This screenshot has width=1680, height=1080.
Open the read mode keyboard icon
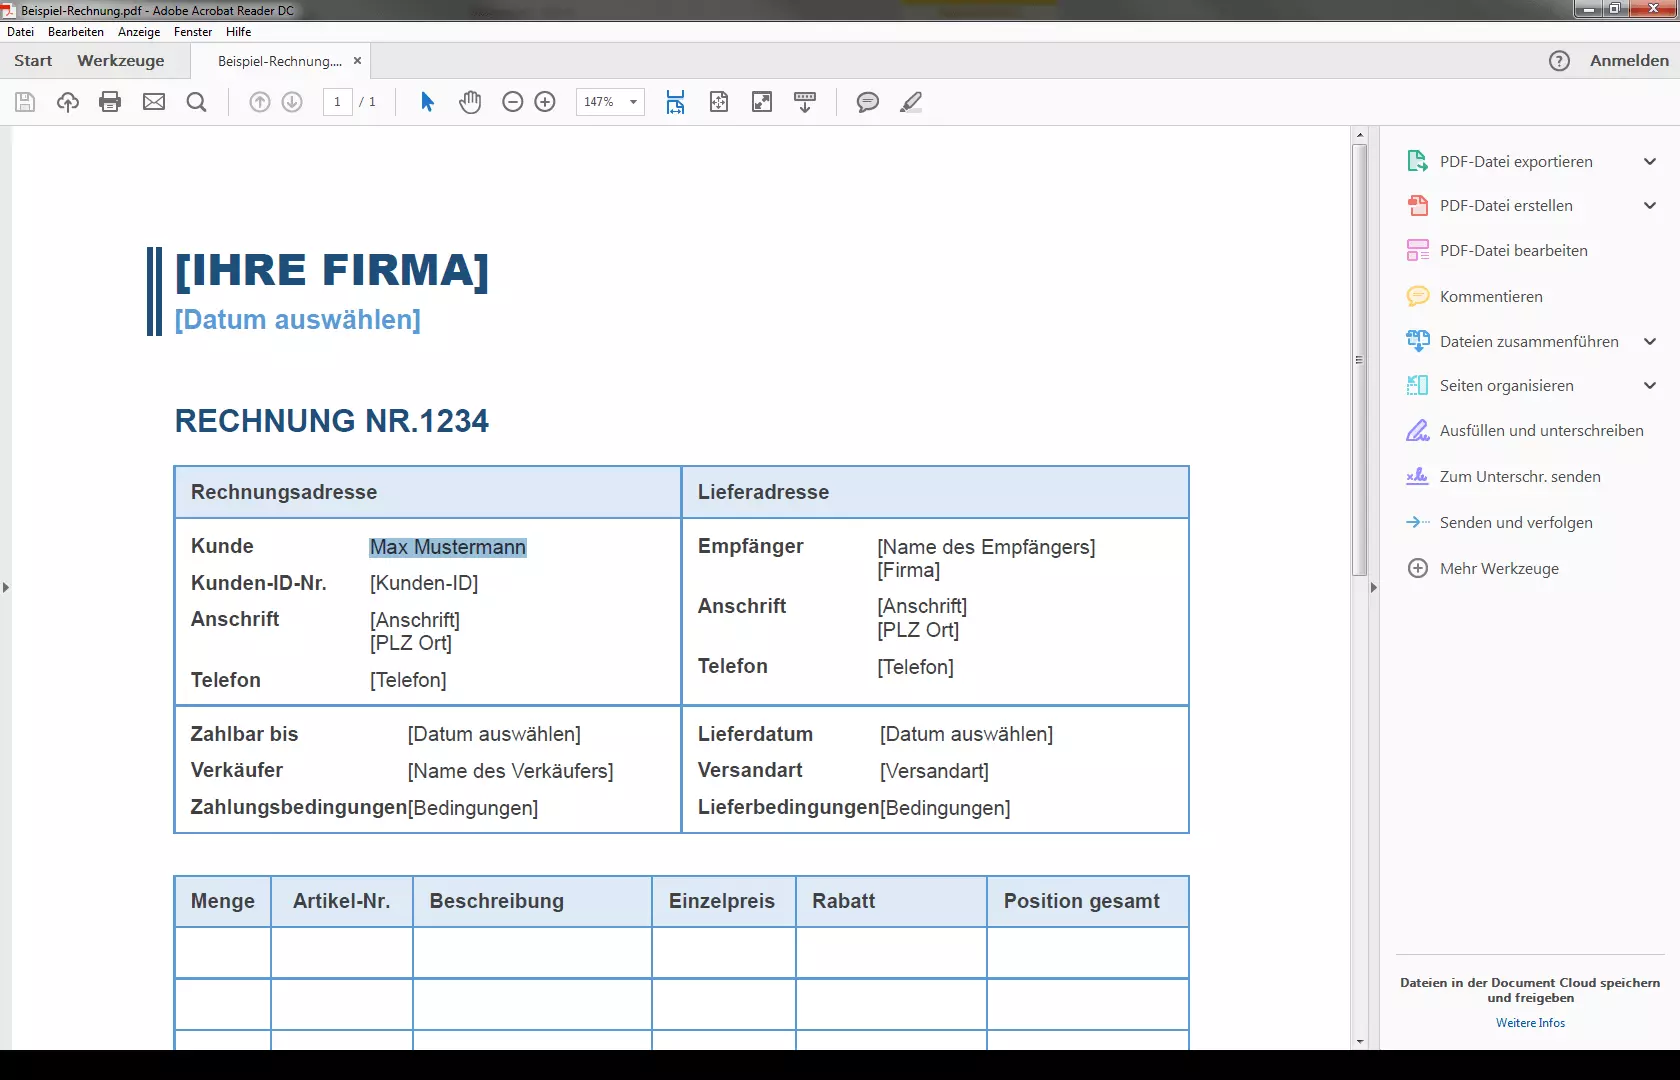pos(805,102)
